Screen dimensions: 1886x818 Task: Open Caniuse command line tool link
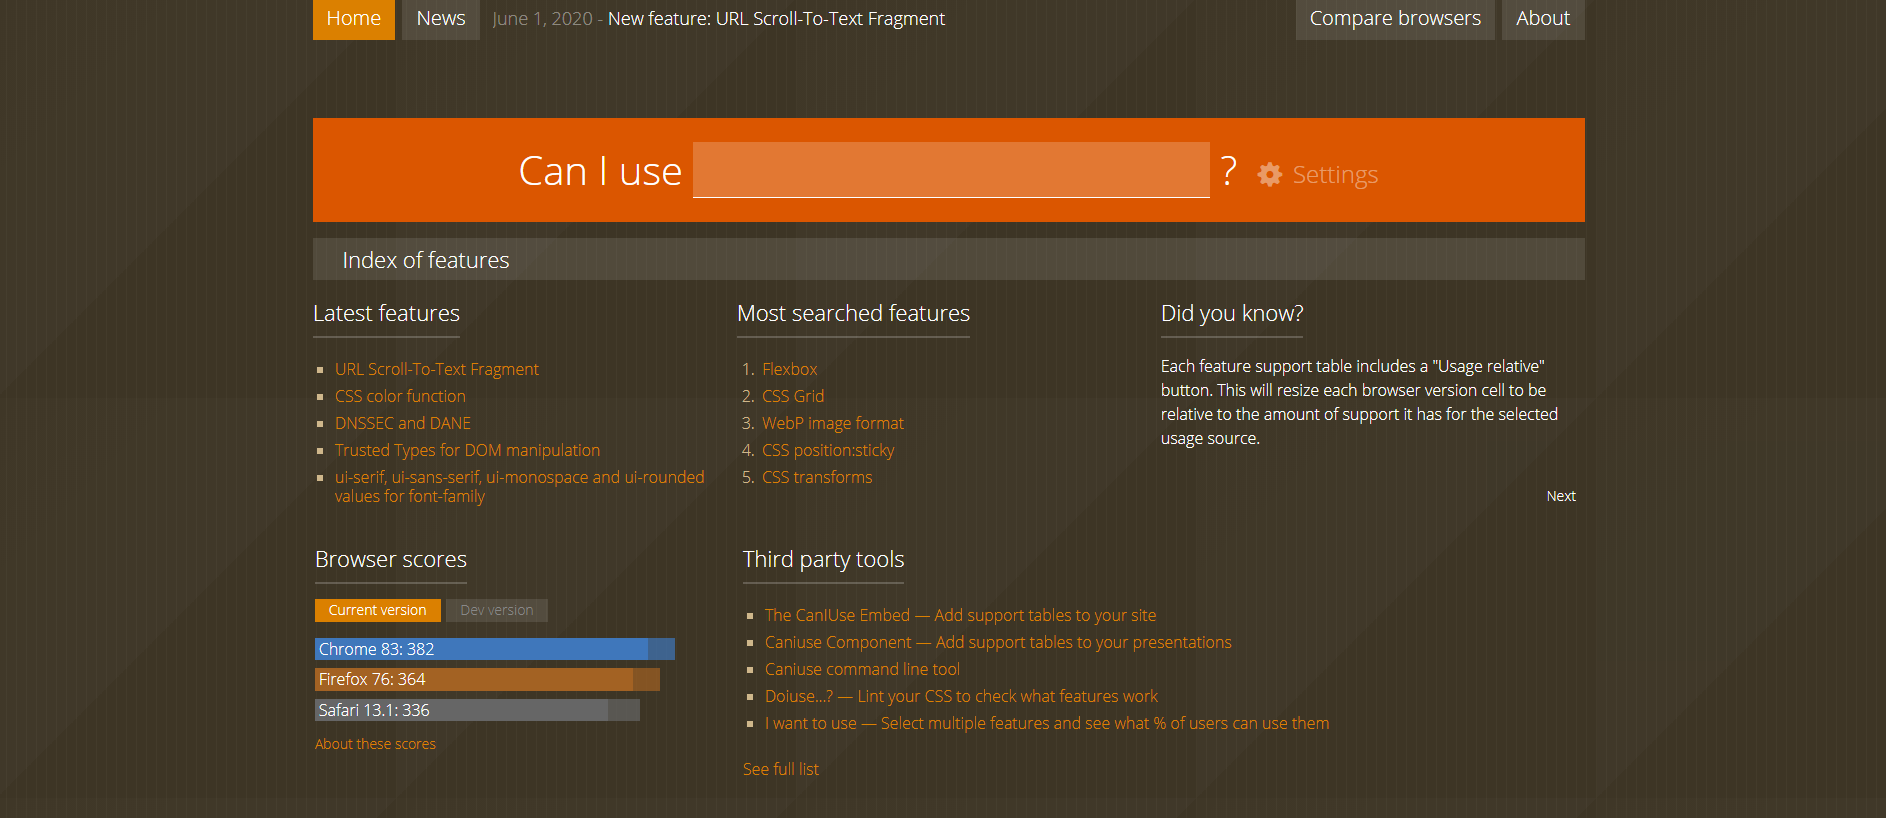pos(862,669)
